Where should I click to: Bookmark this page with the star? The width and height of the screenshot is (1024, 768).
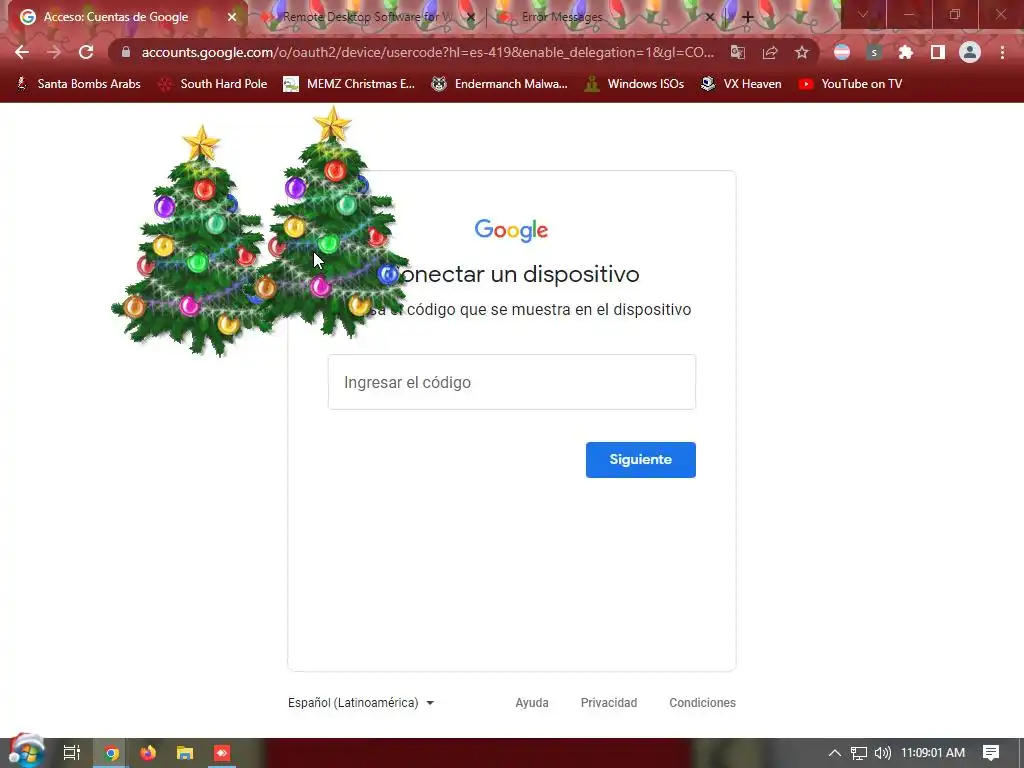tap(802, 52)
